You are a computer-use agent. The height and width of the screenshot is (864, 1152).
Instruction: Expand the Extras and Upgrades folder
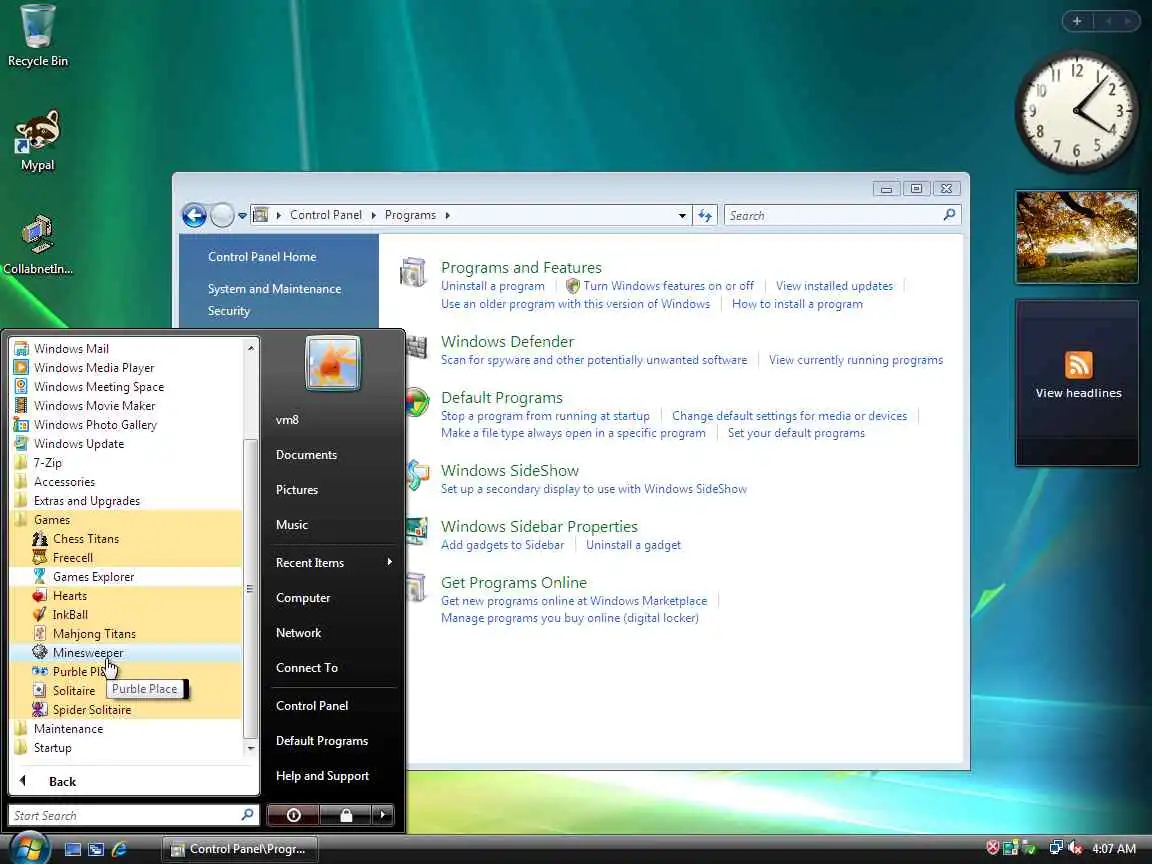pos(86,501)
